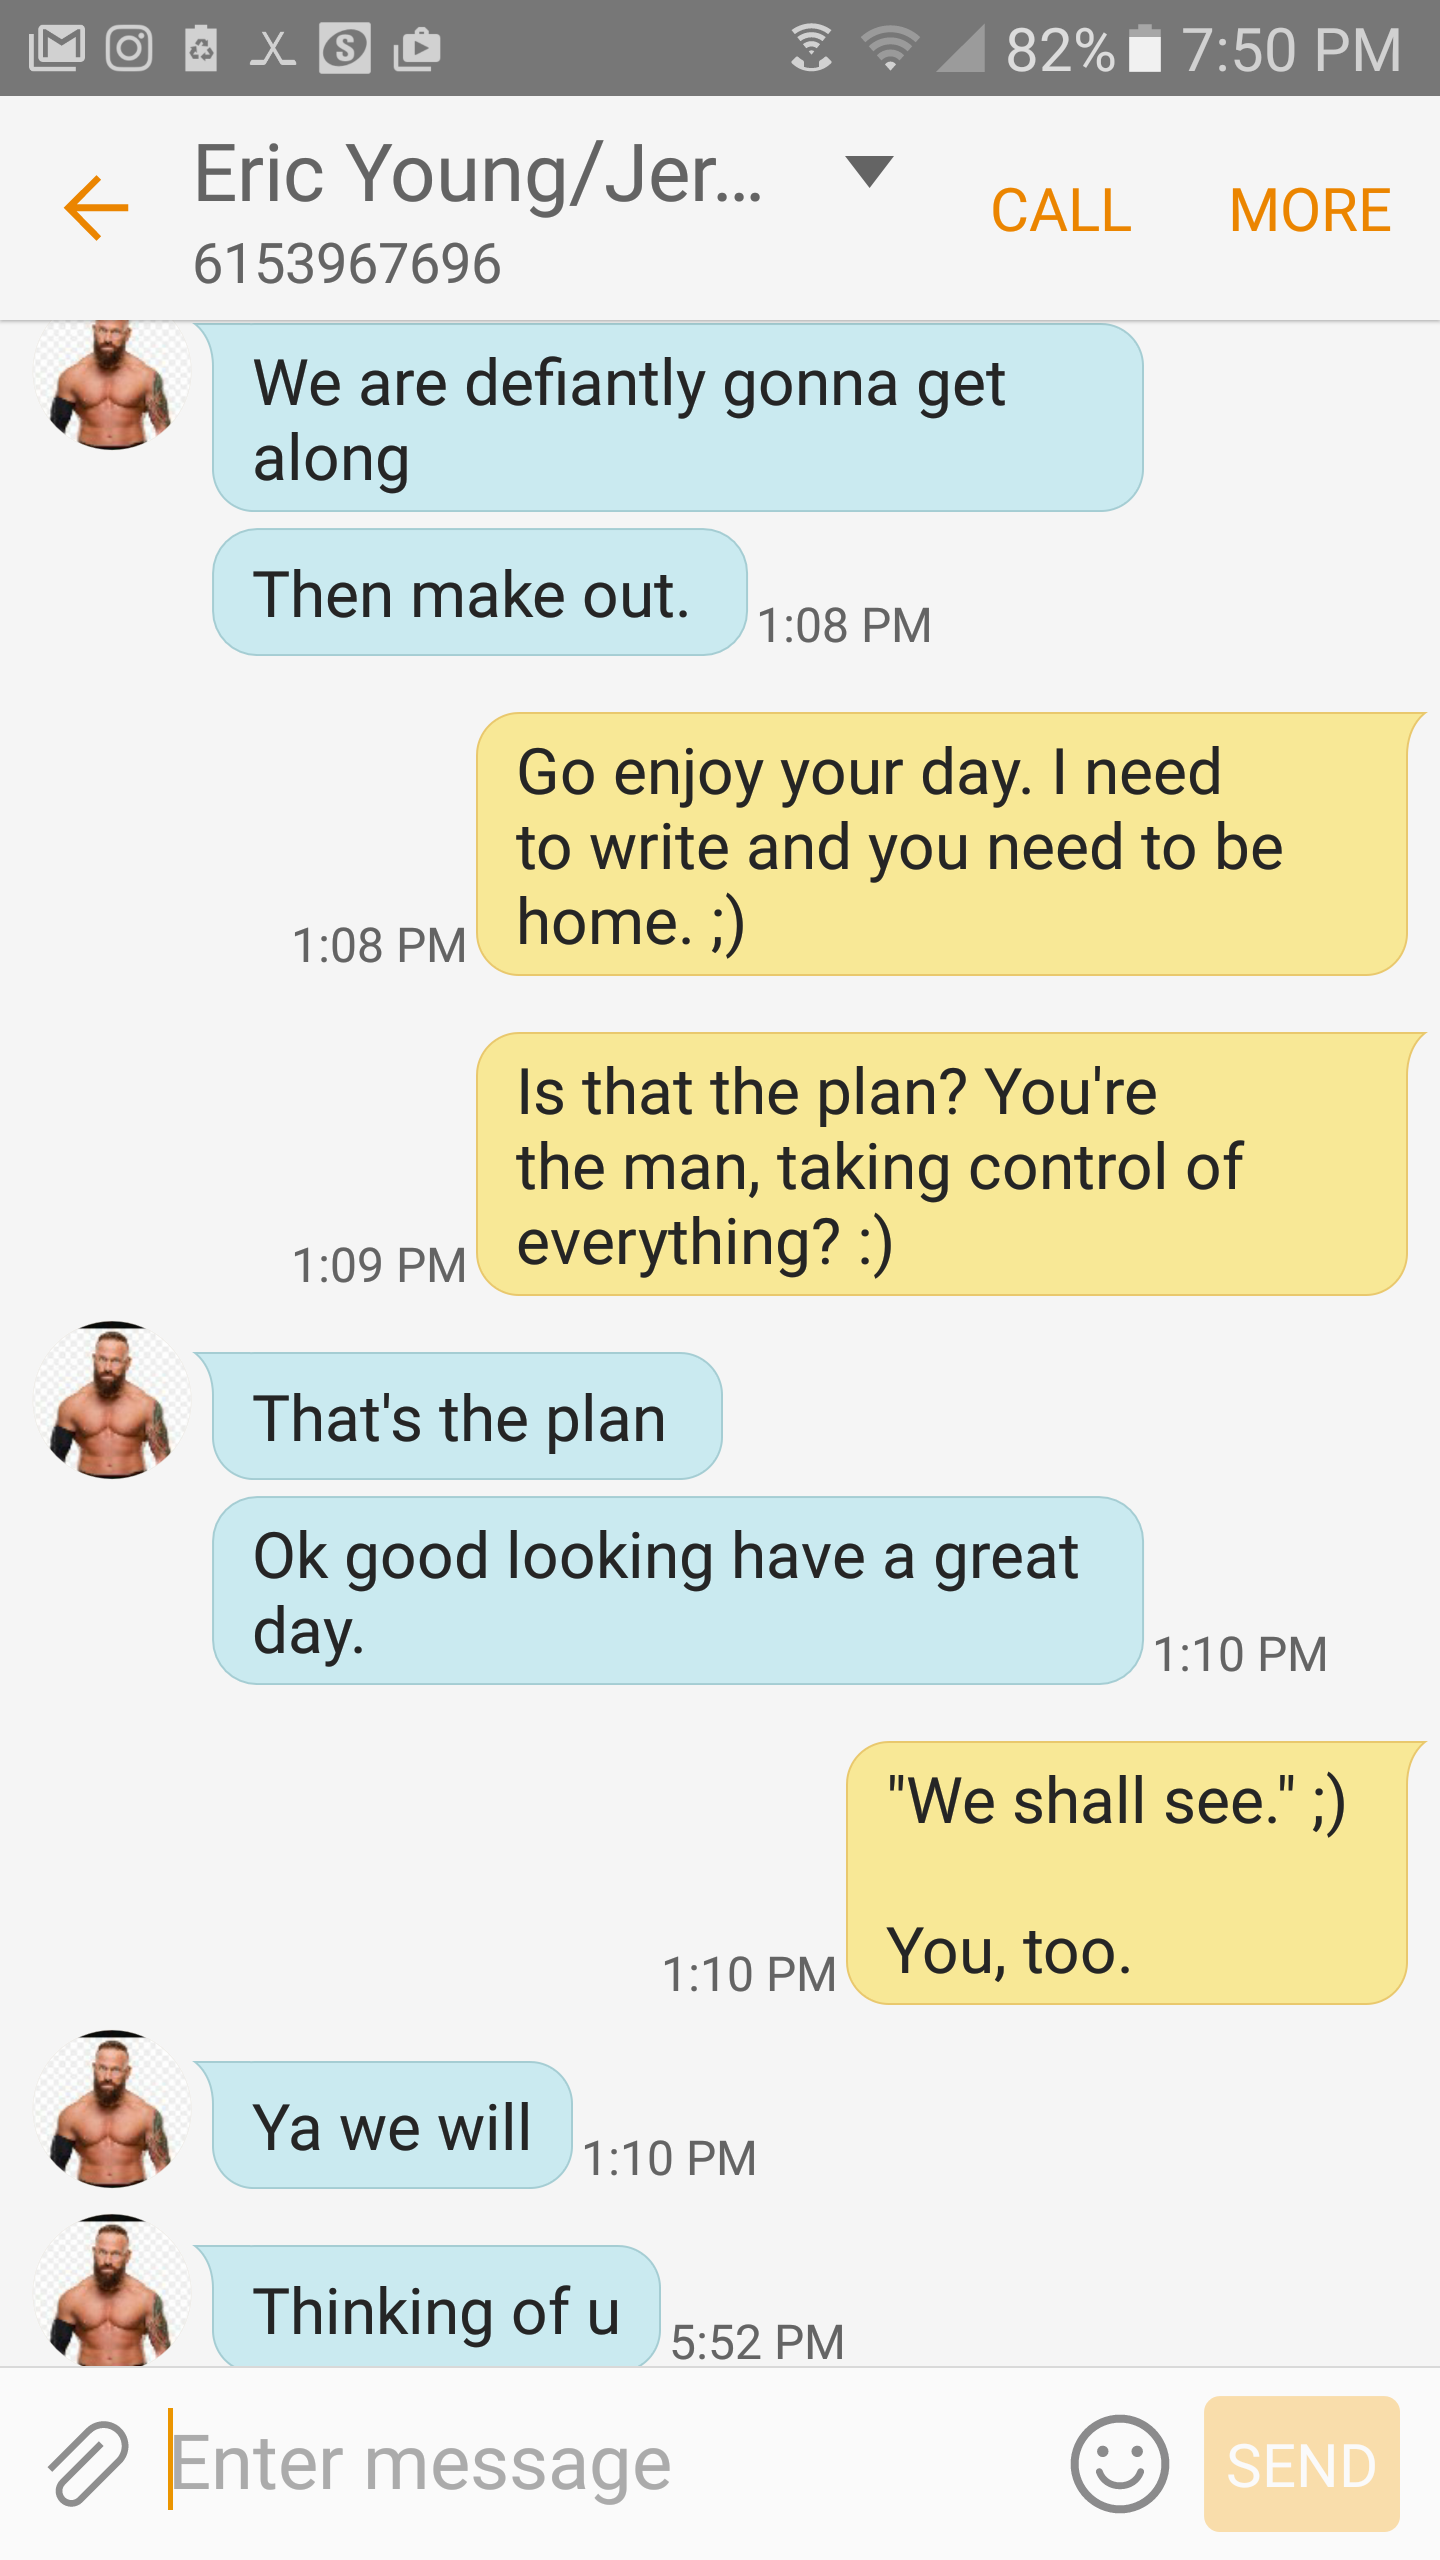Open the emoji smiley picker

click(1119, 2464)
